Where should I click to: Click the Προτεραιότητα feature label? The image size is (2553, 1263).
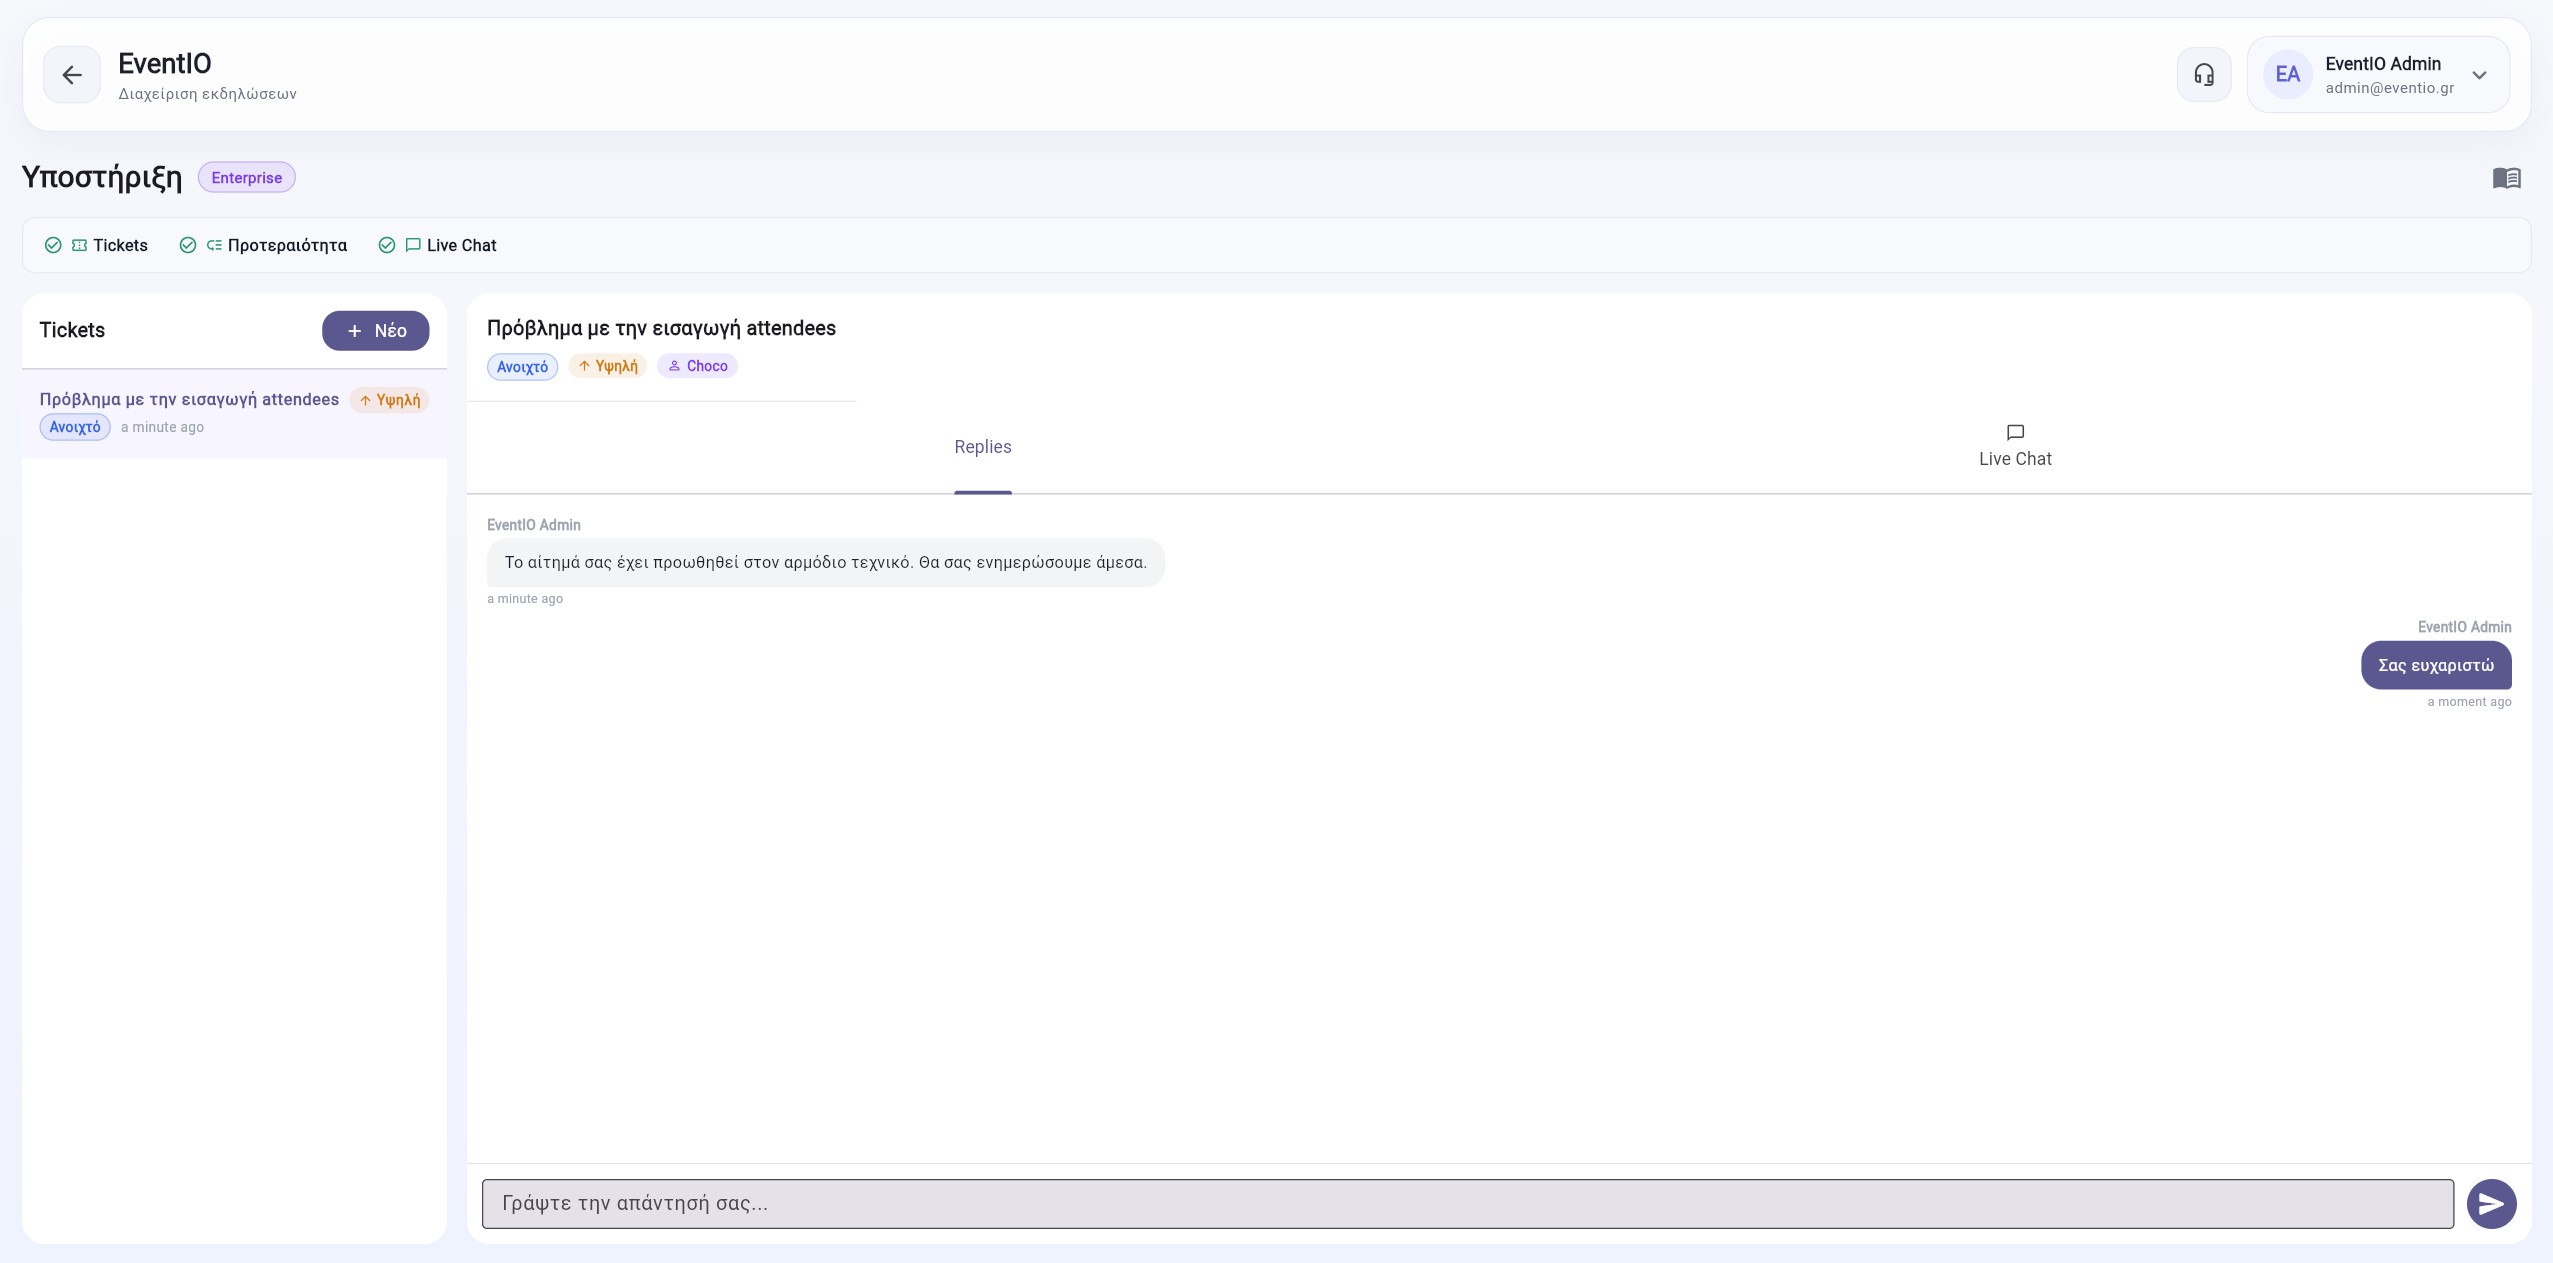[x=287, y=245]
